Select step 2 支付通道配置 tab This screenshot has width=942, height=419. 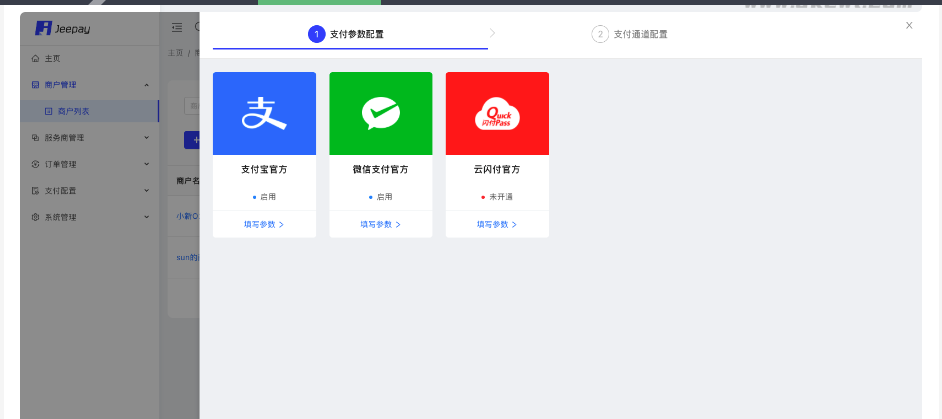(629, 34)
